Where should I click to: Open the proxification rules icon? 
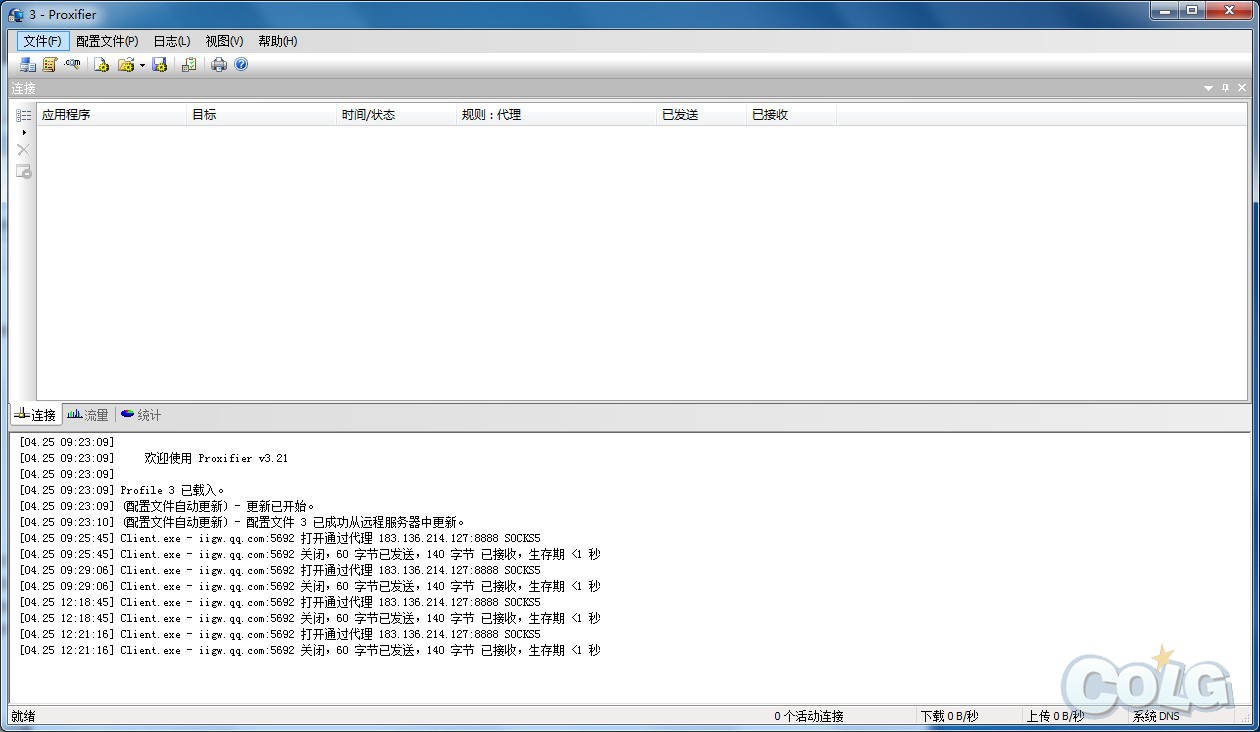(x=50, y=64)
